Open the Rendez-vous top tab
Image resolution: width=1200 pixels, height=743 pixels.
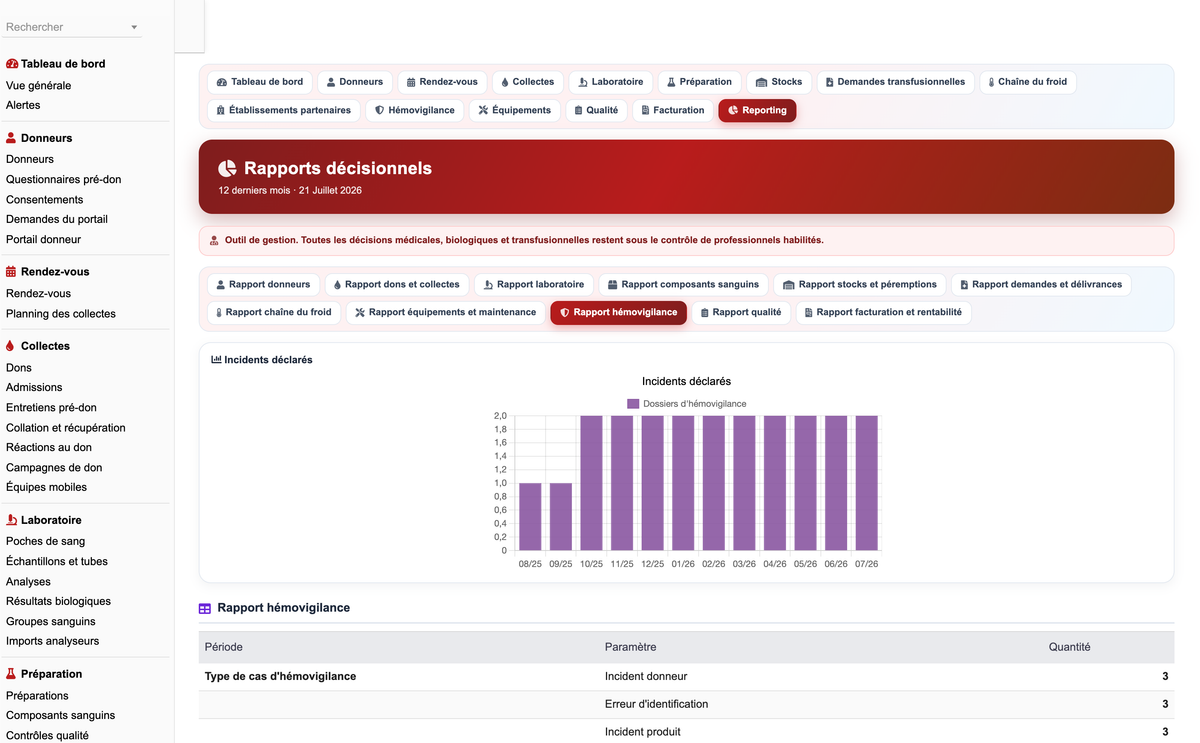(442, 82)
